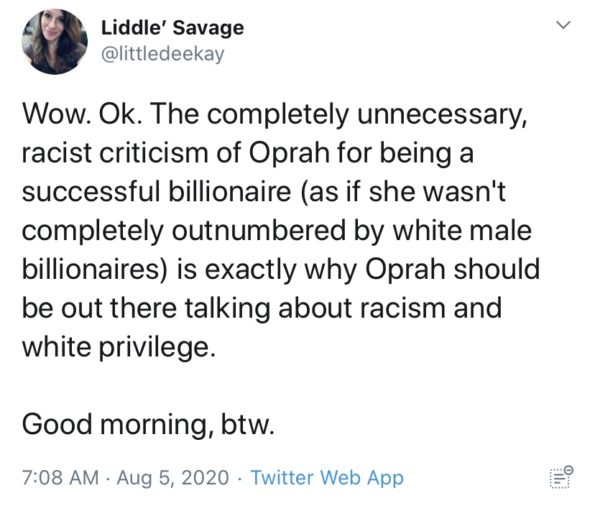Click the word "should" in the tweet

pyautogui.click(x=497, y=270)
